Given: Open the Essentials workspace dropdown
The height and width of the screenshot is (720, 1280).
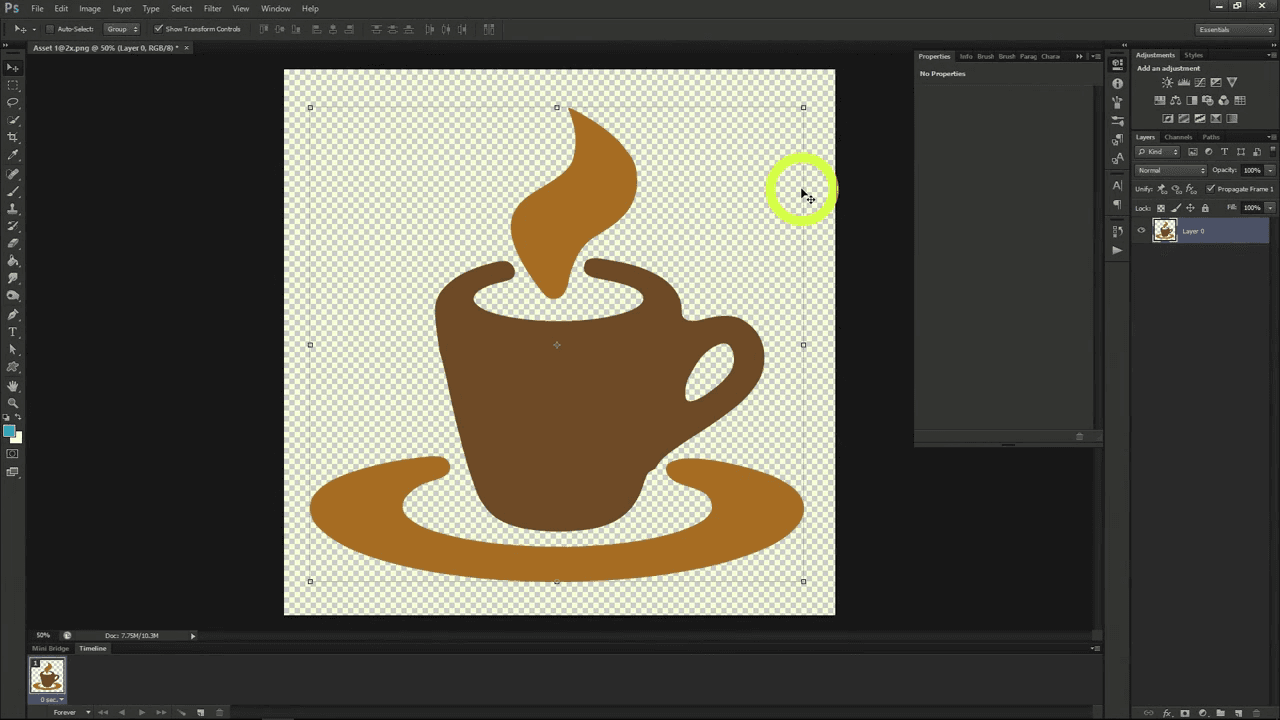Looking at the screenshot, I should [1236, 29].
